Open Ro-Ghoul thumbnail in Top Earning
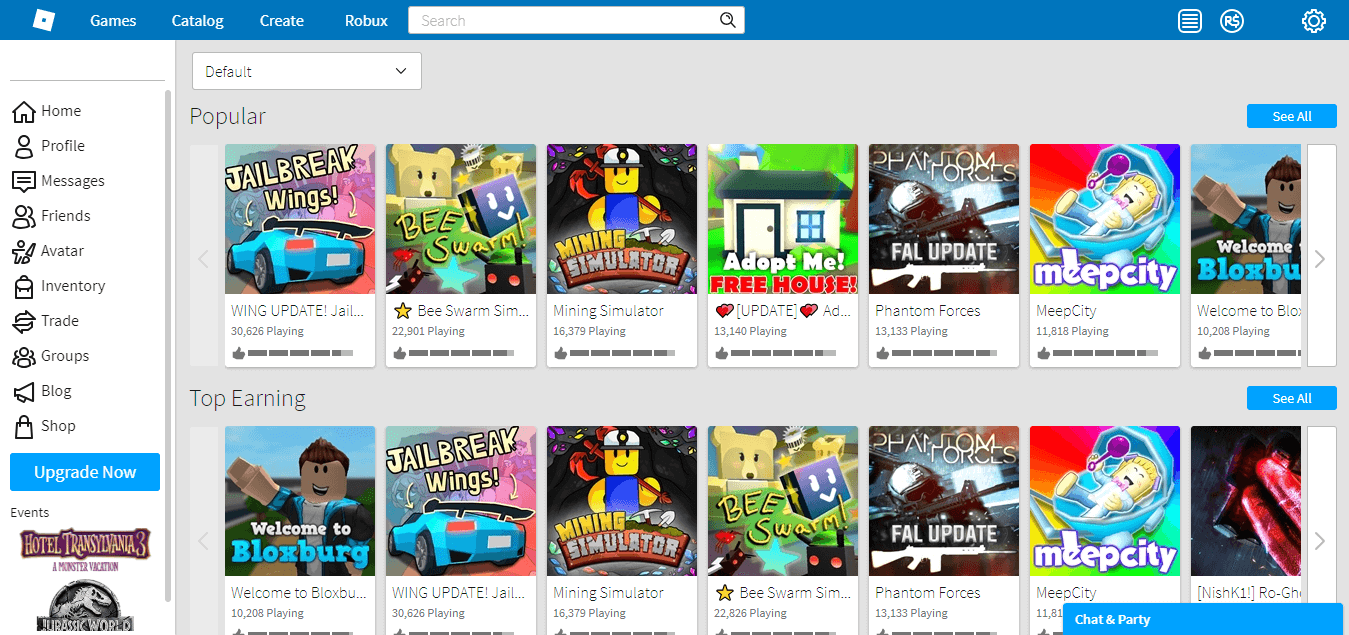1349x635 pixels. (x=1246, y=501)
